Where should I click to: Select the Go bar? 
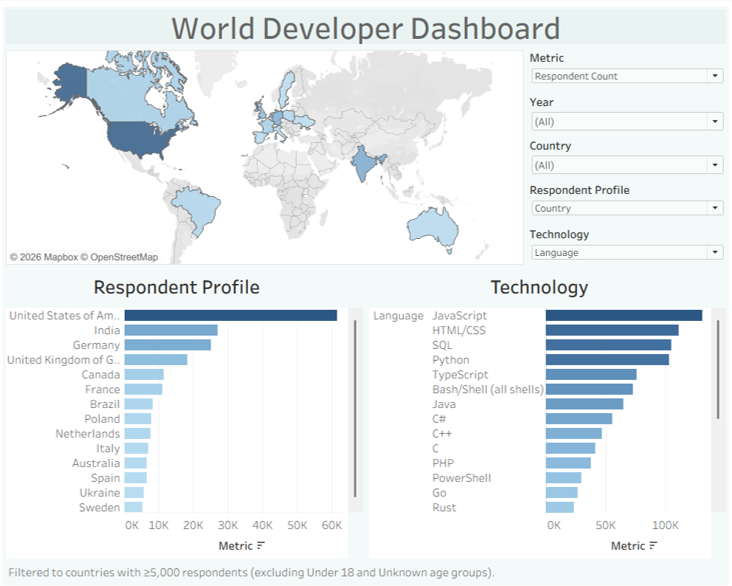pos(562,493)
